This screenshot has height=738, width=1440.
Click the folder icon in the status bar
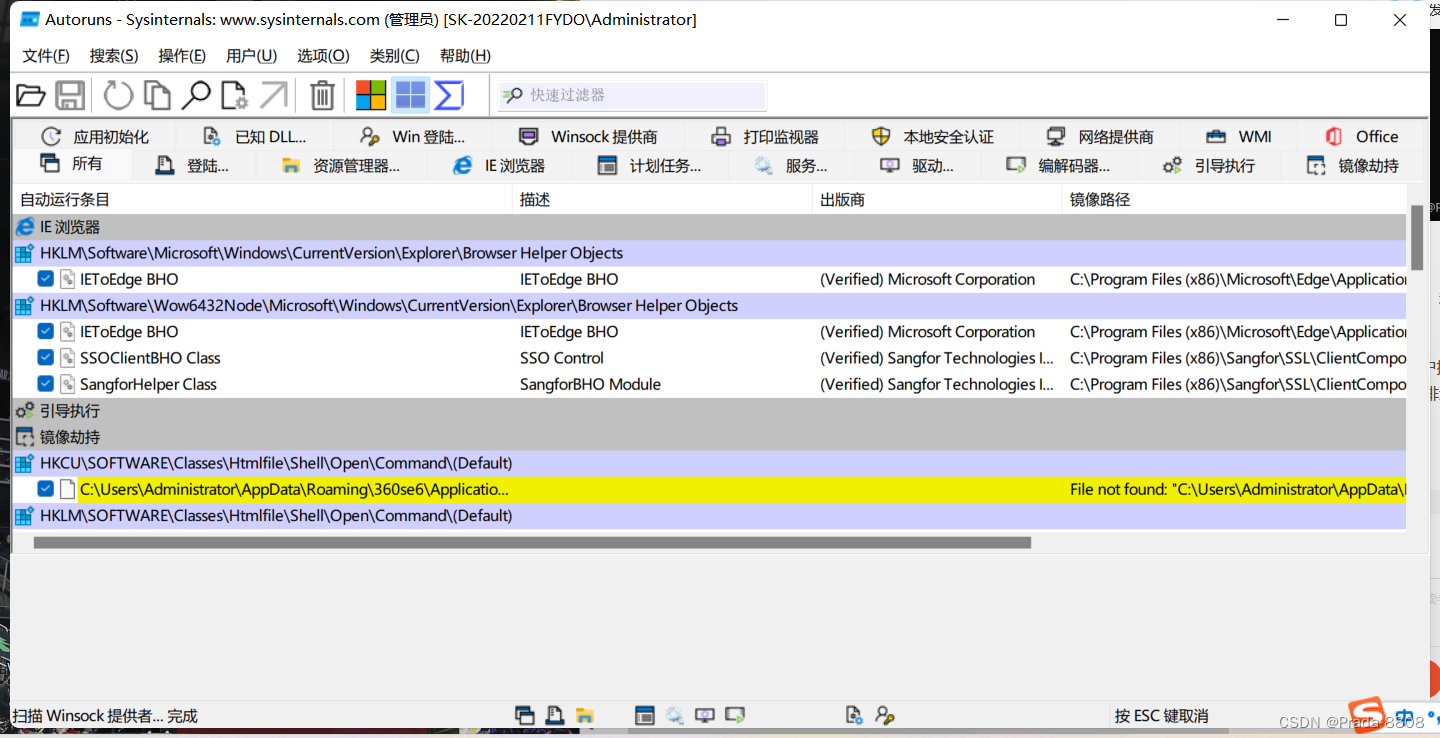click(585, 716)
